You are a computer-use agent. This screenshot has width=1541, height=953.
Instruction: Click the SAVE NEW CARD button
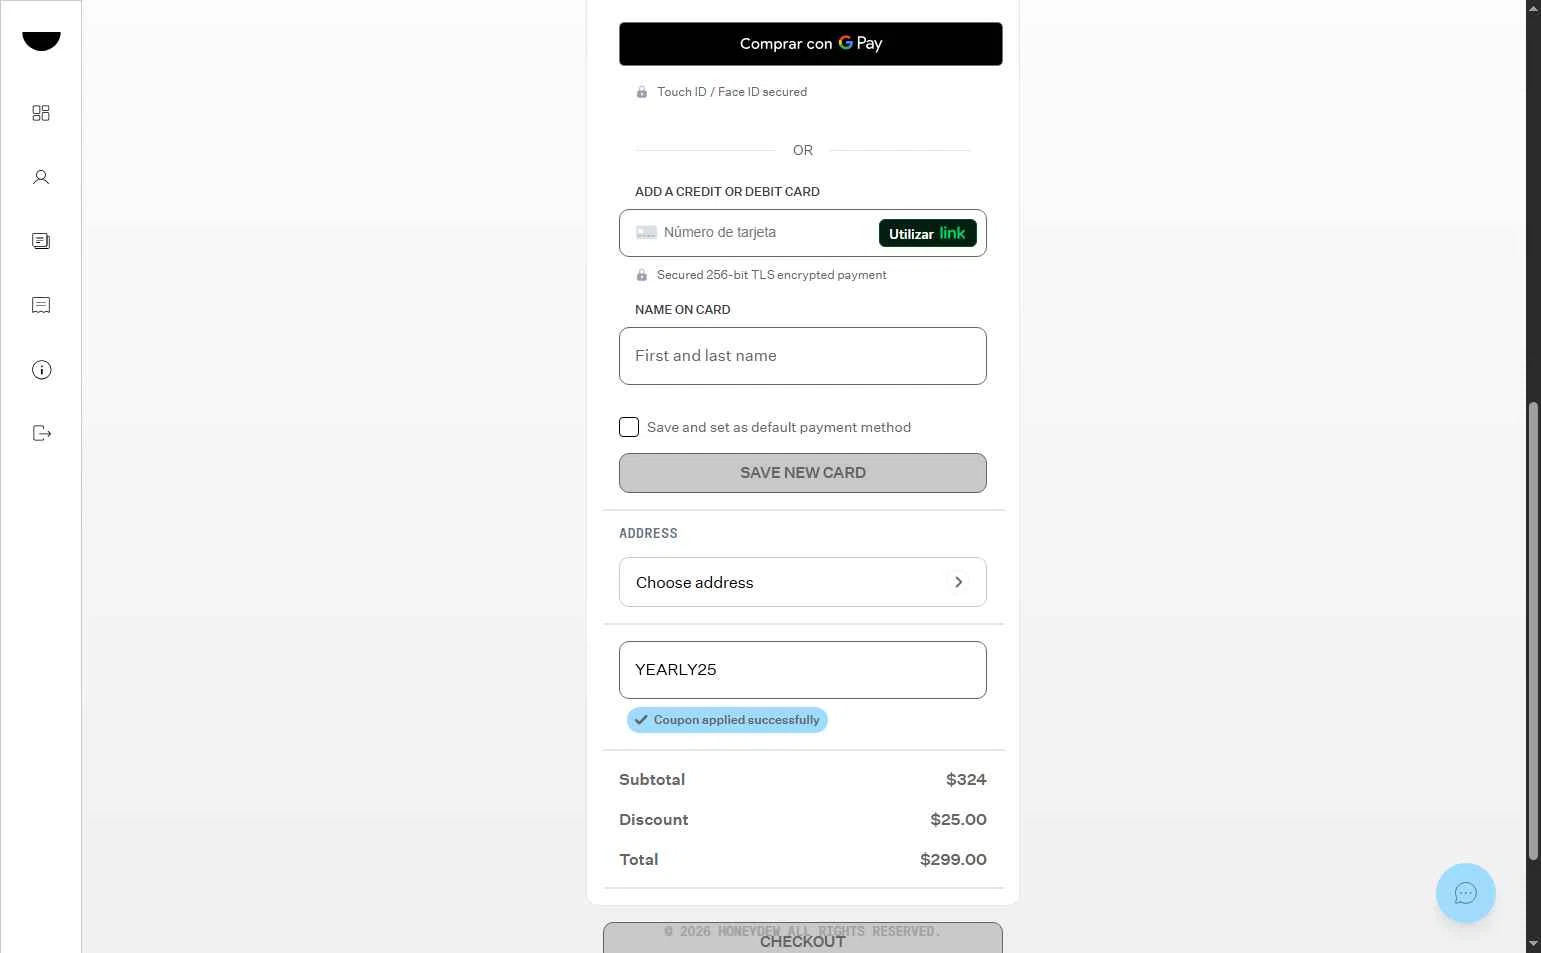(803, 473)
